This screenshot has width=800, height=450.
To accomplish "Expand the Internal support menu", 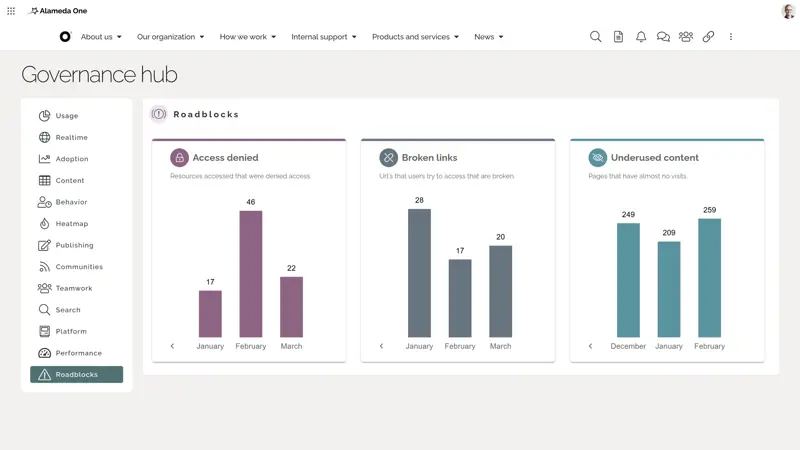I will [323, 37].
